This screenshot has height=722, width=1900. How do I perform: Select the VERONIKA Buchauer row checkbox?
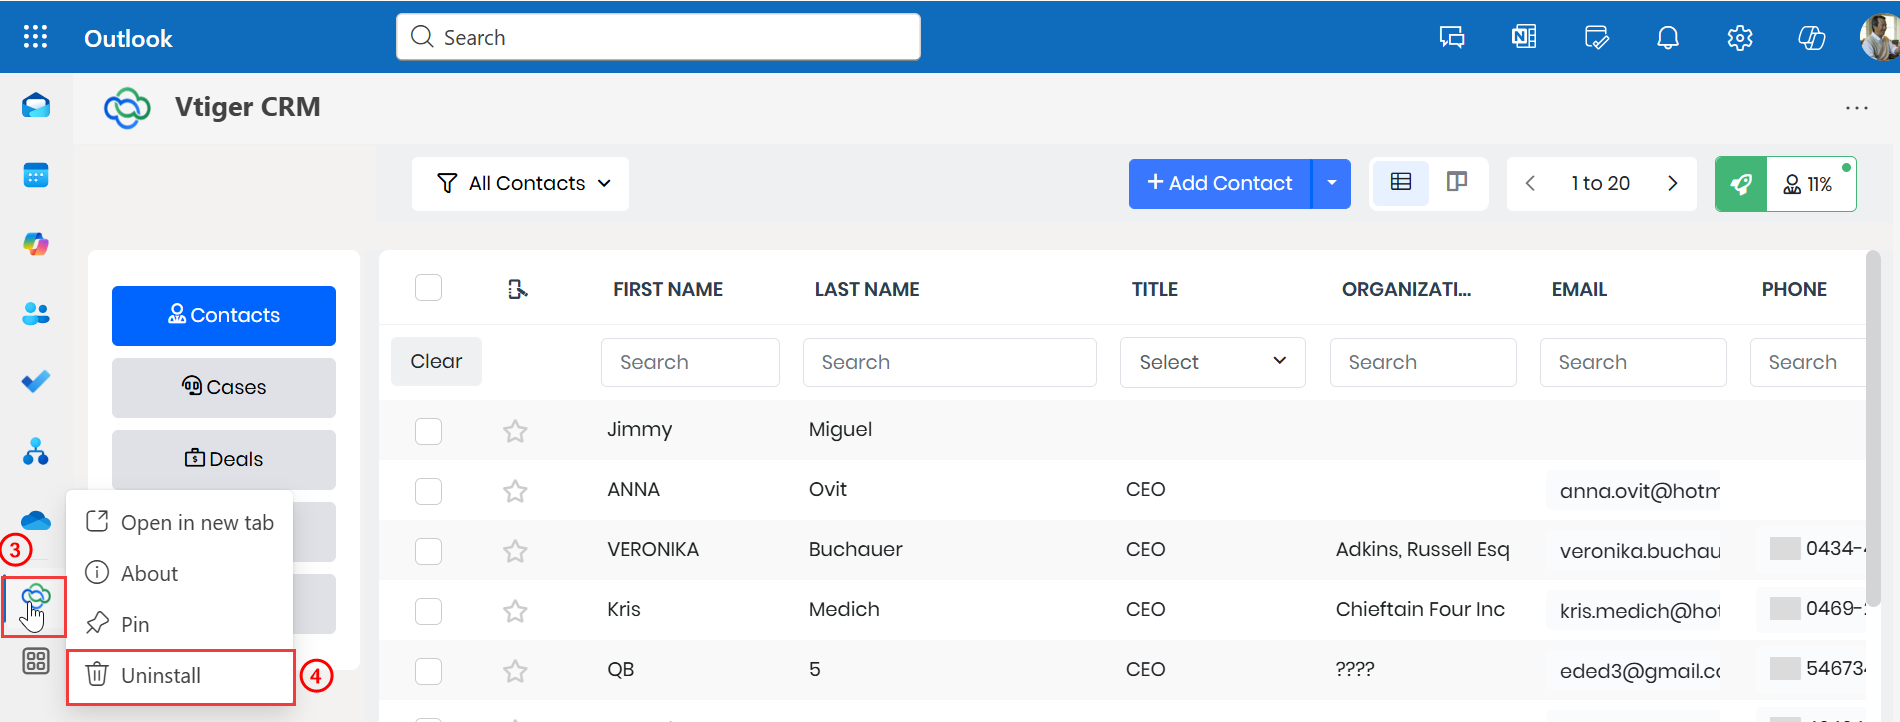click(428, 551)
